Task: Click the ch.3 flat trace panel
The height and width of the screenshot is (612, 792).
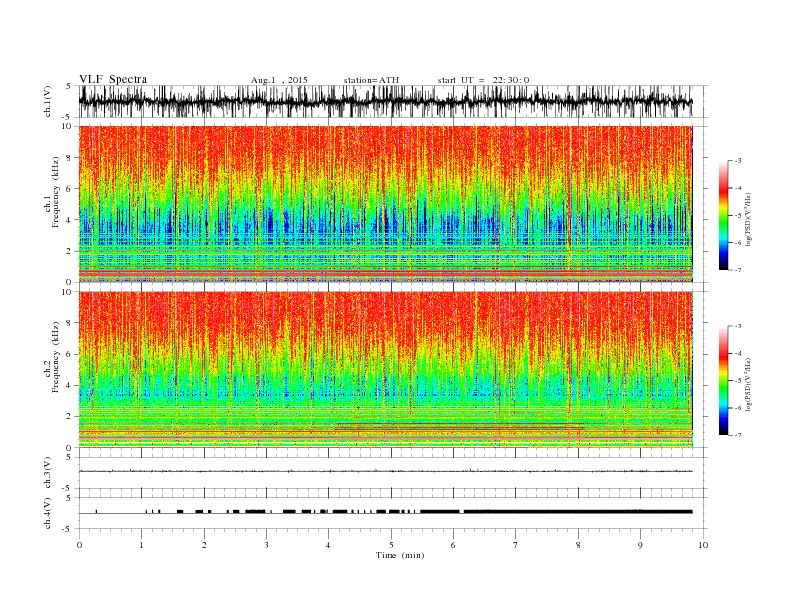Action: coord(393,473)
